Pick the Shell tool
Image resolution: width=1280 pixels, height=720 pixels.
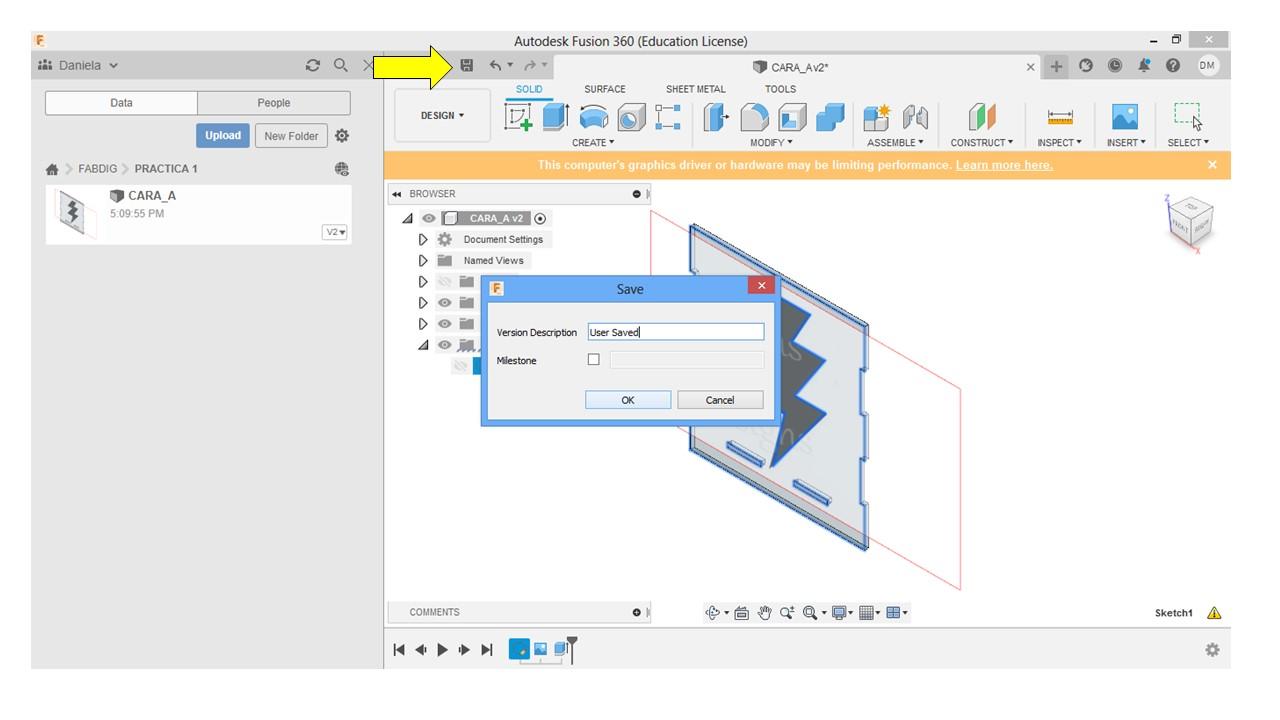tap(793, 118)
